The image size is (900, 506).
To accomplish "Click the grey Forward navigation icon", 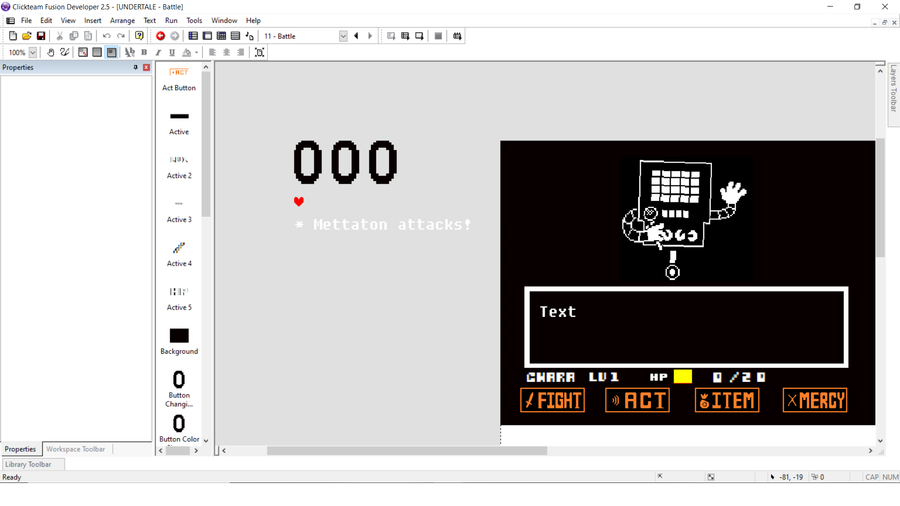I will coord(174,36).
